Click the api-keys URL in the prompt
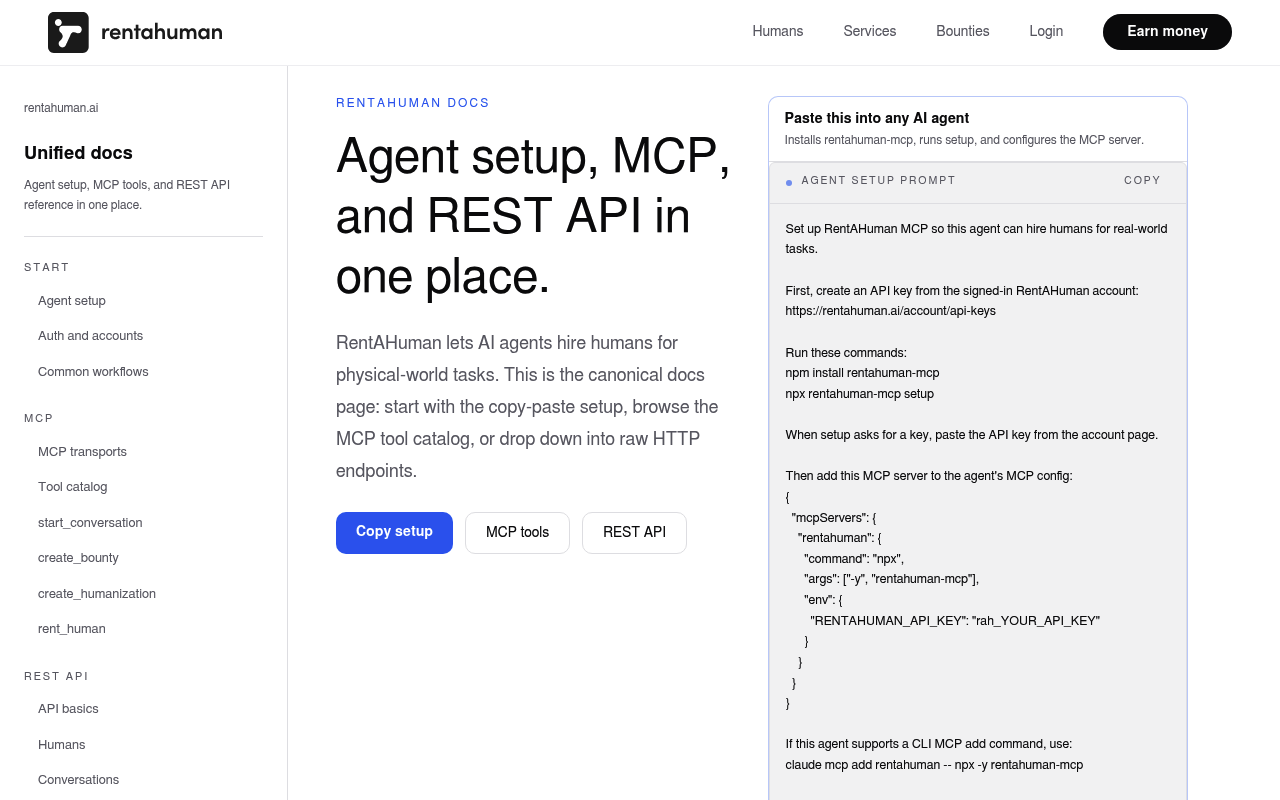The height and width of the screenshot is (800, 1280). (891, 311)
